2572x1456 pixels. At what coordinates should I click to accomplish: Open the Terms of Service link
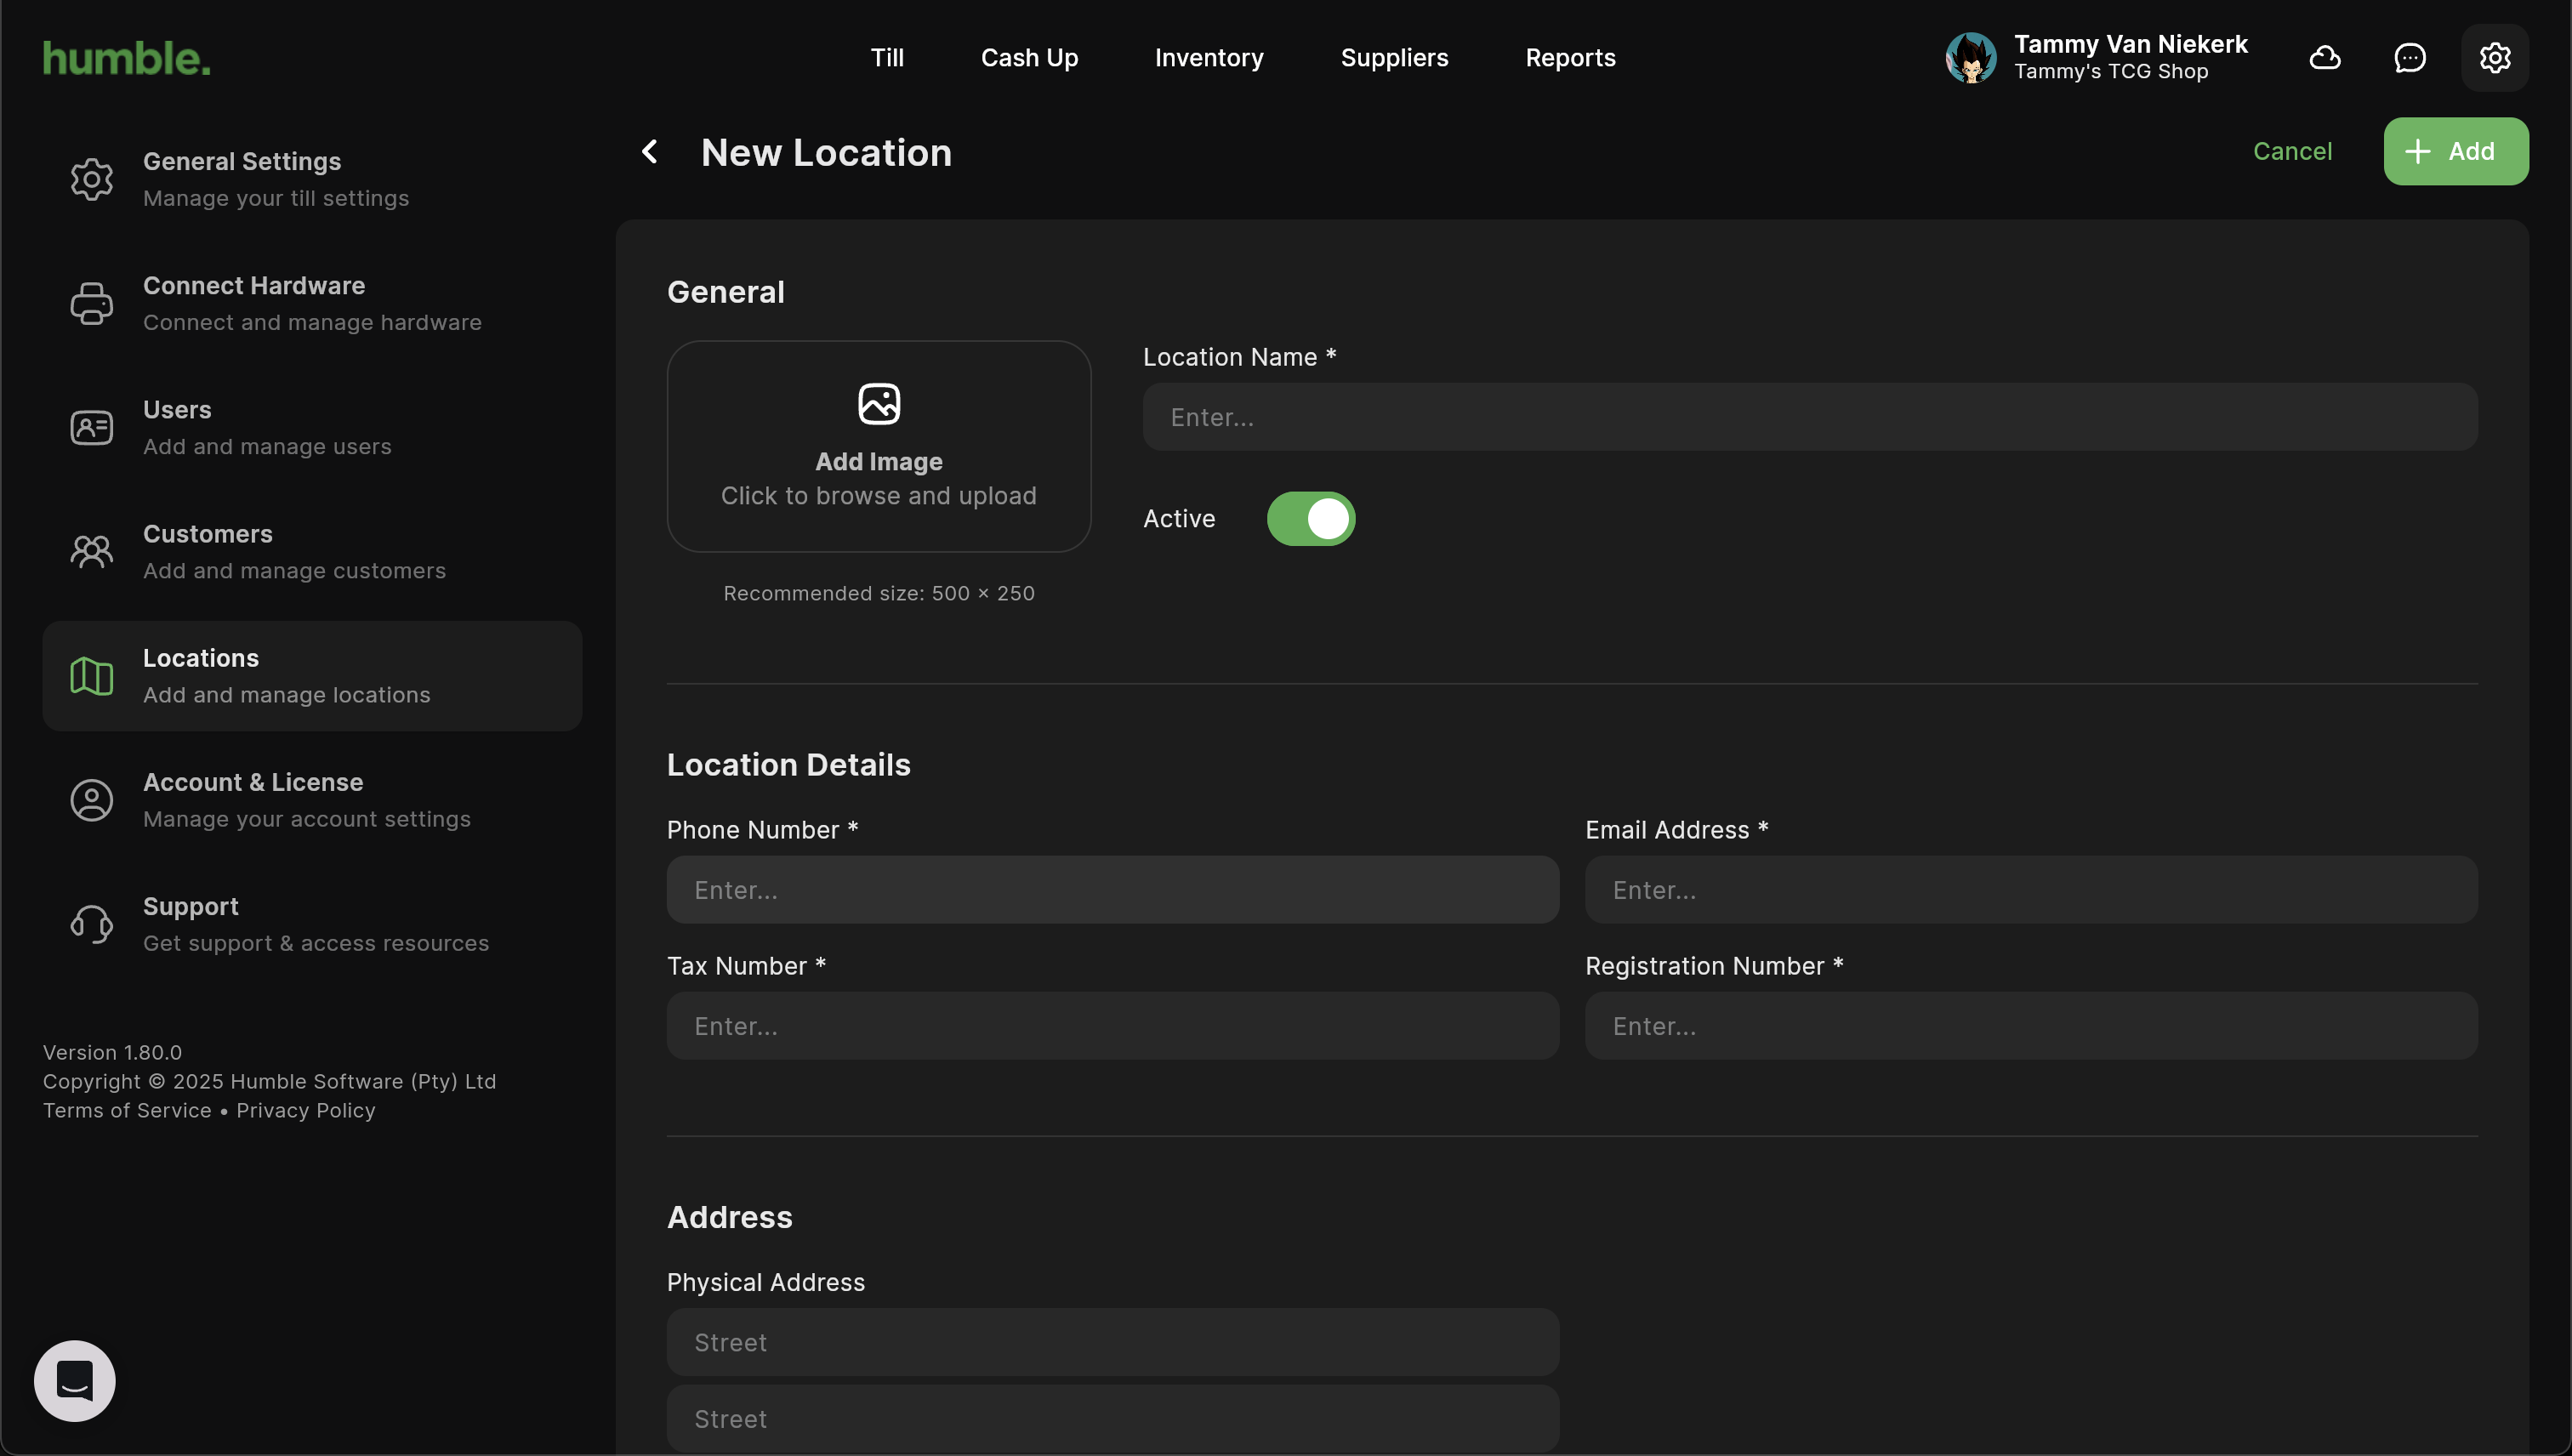tap(127, 1110)
